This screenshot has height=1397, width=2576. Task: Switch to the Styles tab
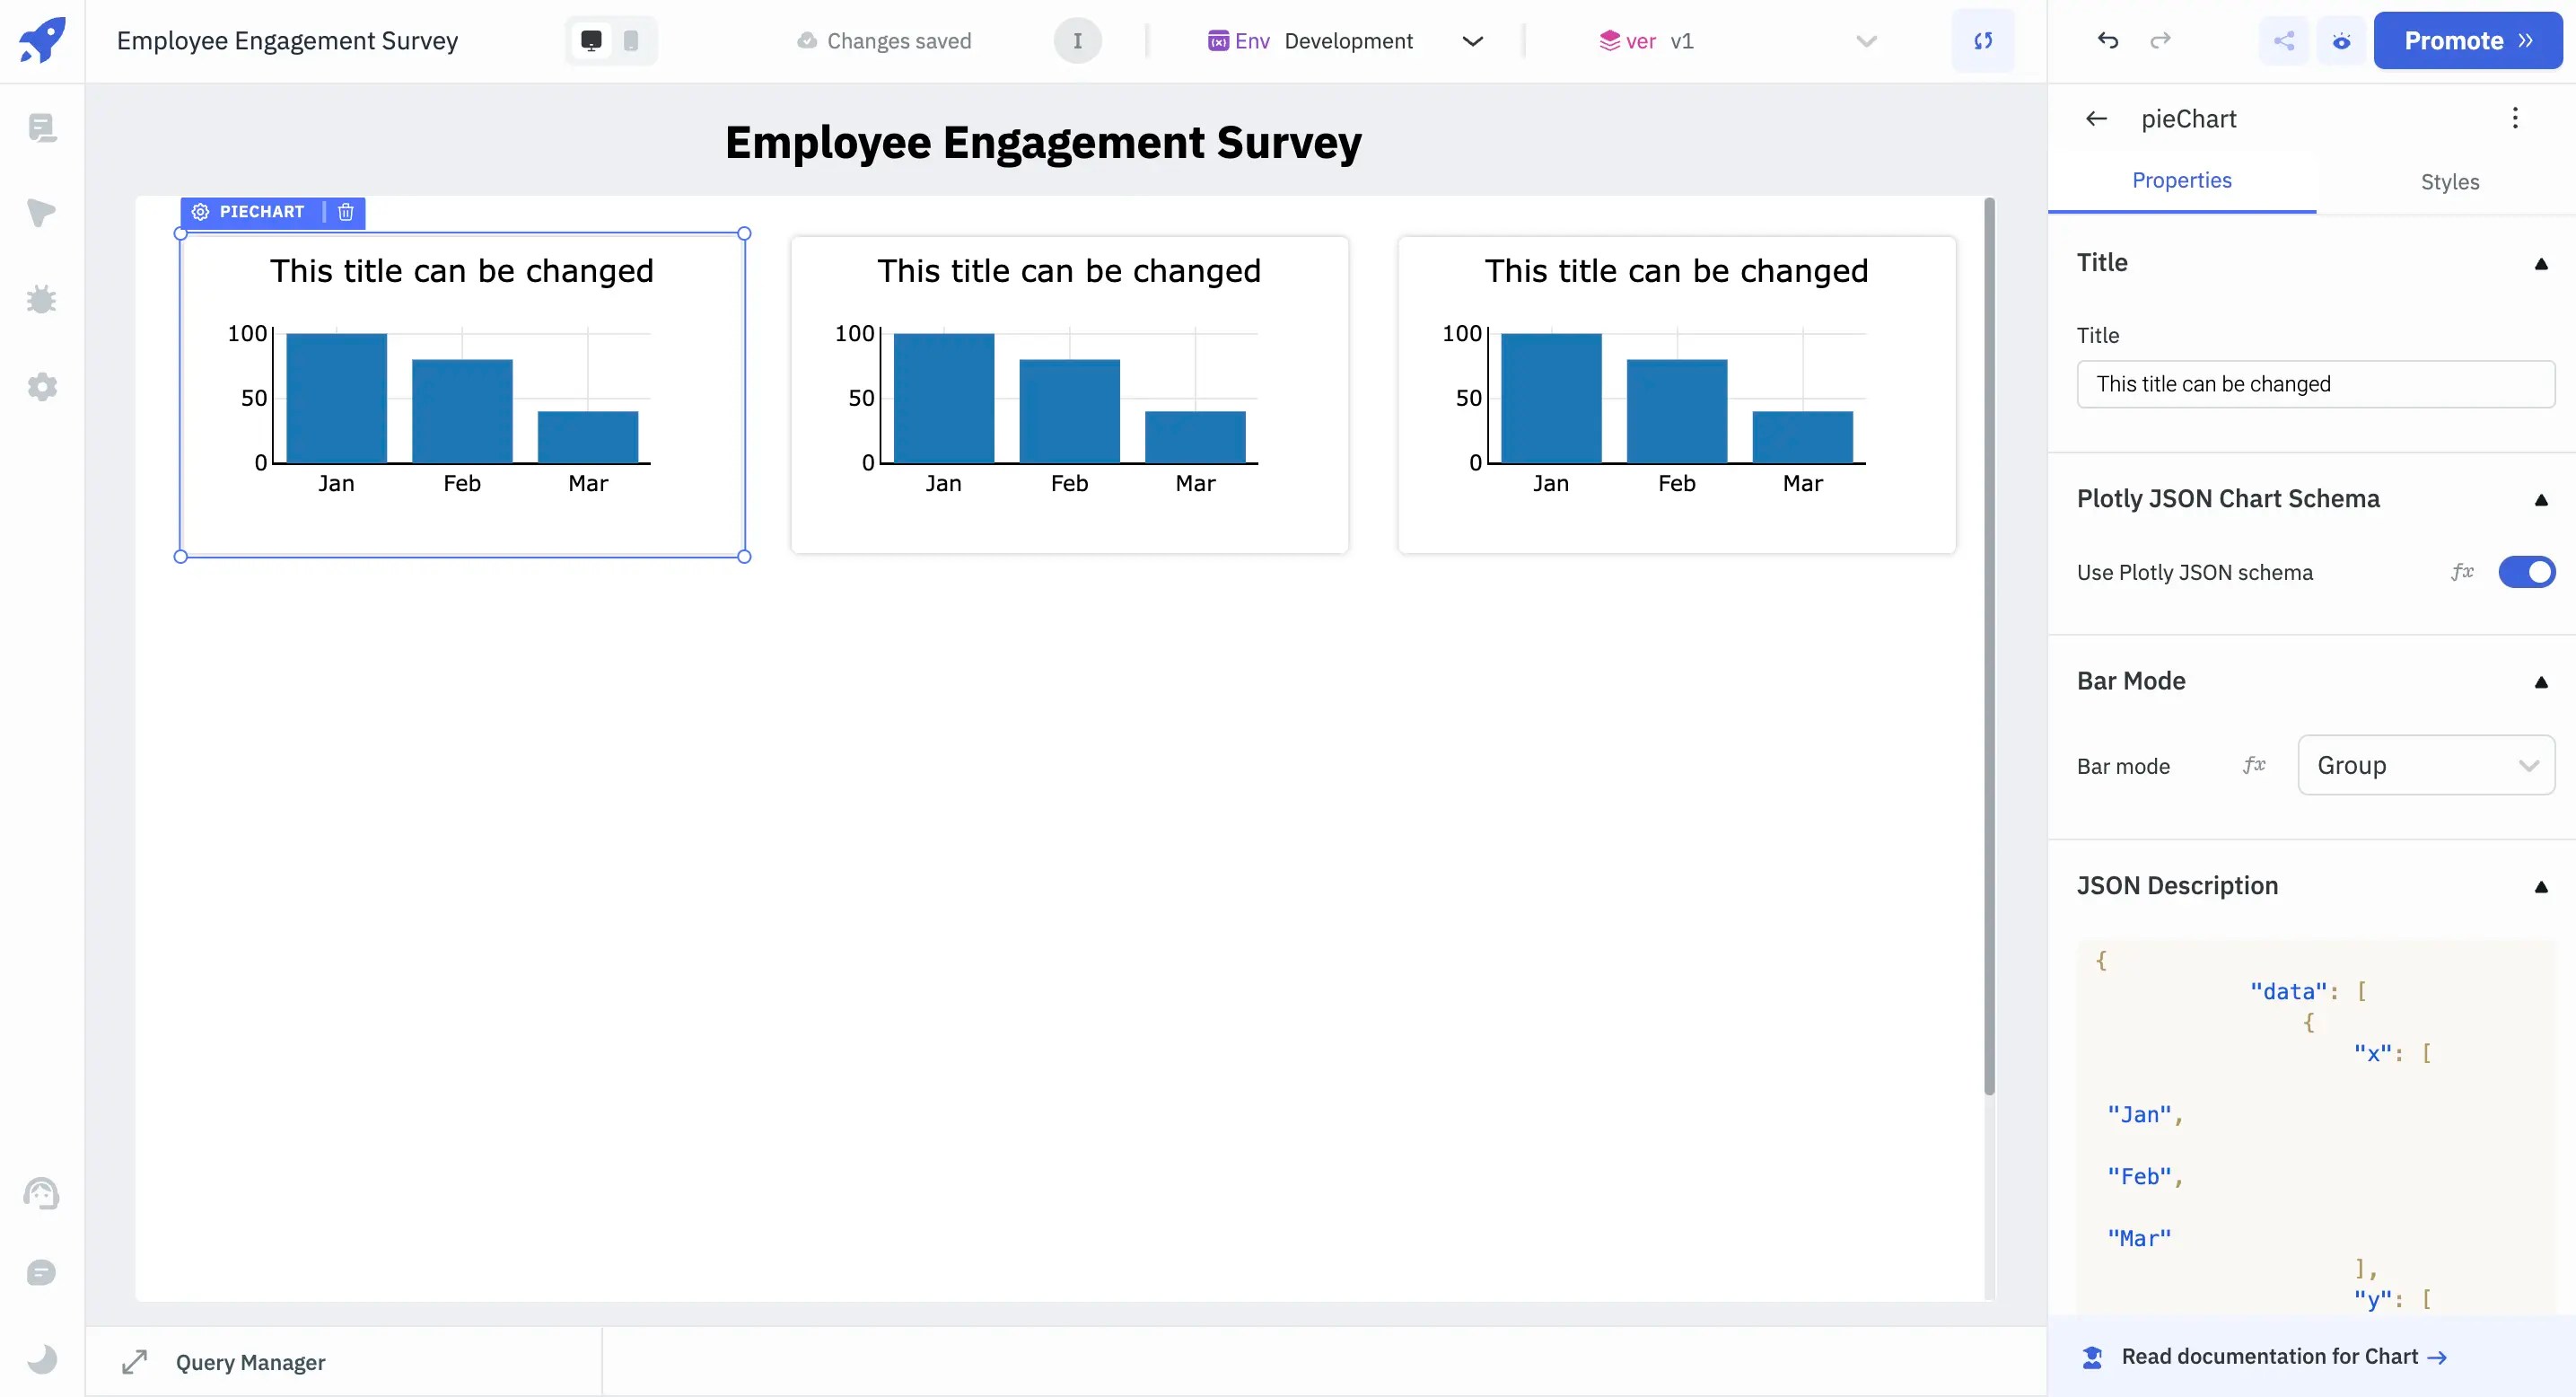tap(2450, 181)
